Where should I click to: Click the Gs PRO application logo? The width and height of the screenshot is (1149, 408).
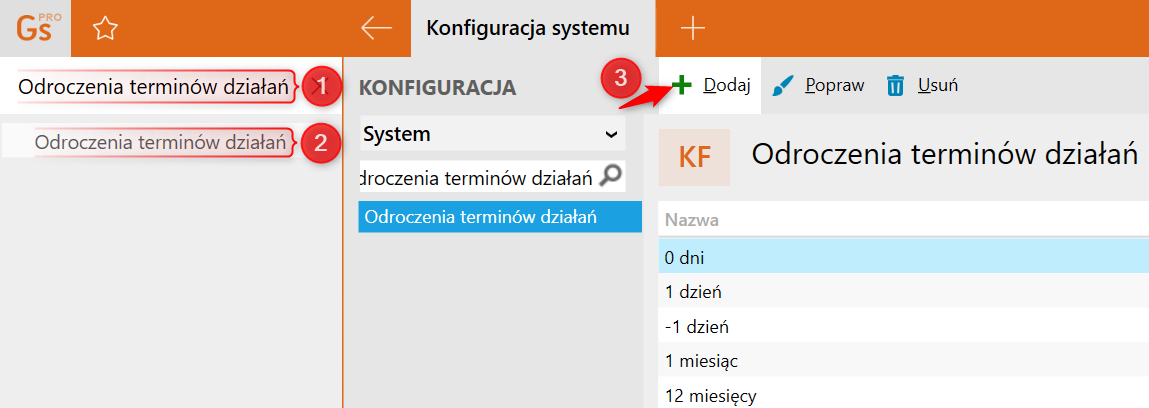click(x=36, y=28)
